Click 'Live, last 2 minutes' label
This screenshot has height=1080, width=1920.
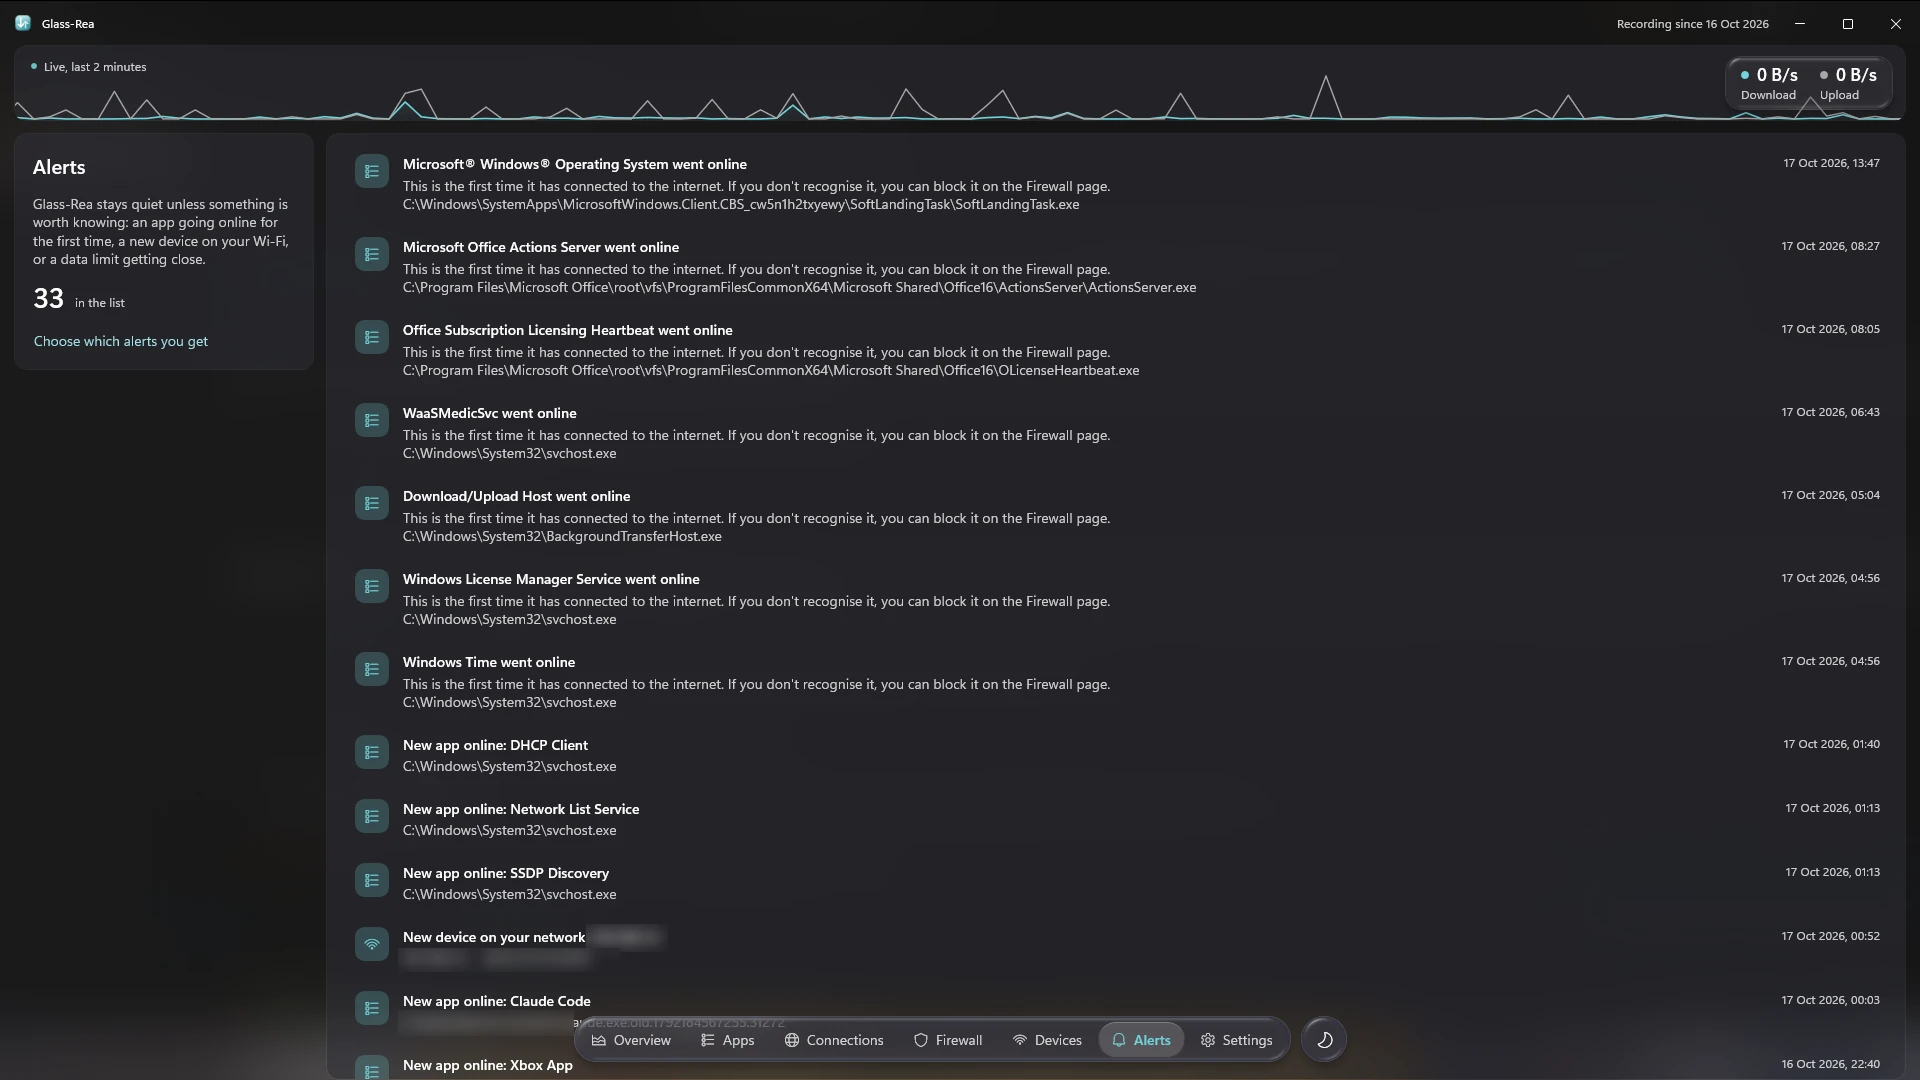(x=95, y=67)
